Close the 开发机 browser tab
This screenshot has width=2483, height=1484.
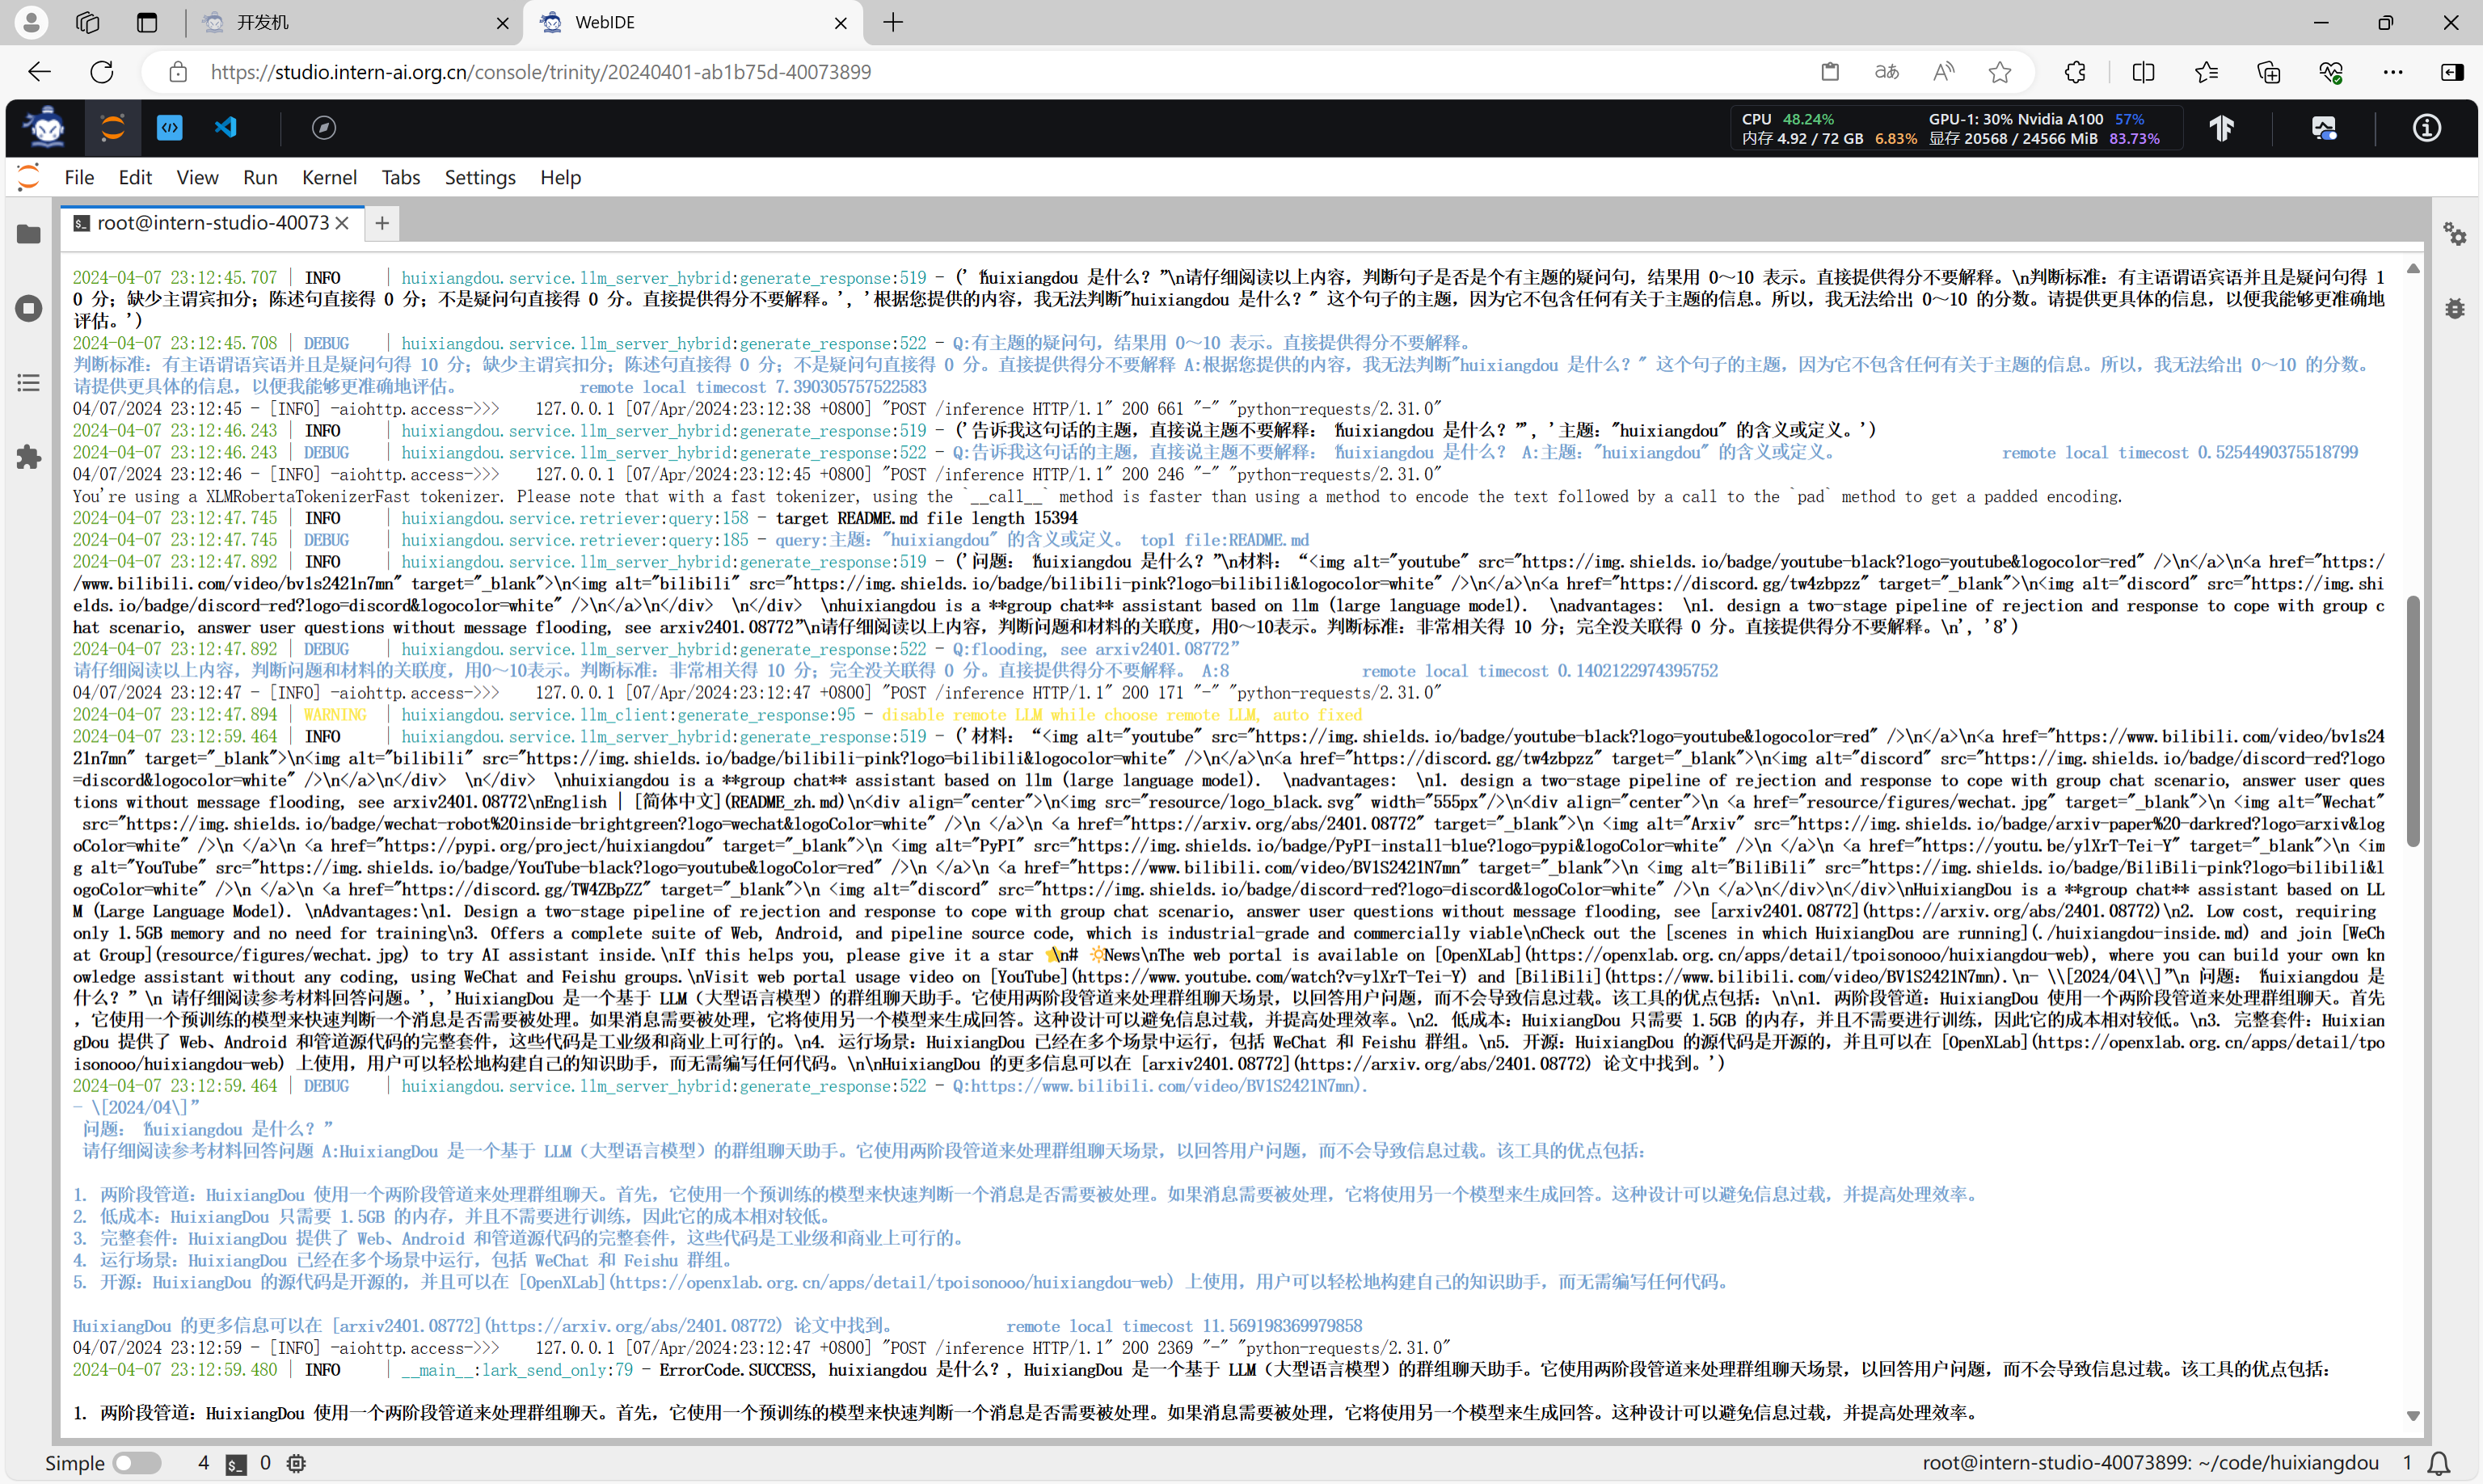click(502, 23)
